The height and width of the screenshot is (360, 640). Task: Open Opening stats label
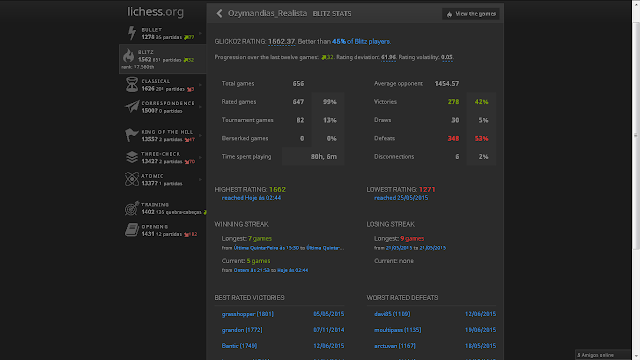(155, 227)
